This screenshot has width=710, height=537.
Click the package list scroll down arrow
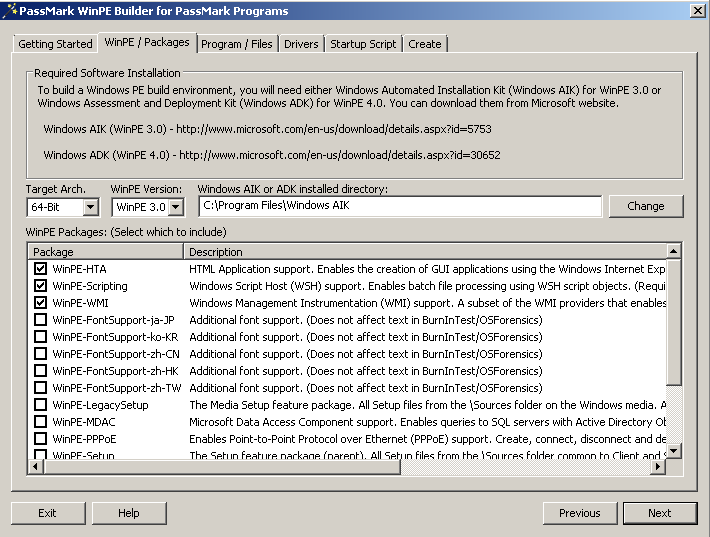(x=674, y=451)
